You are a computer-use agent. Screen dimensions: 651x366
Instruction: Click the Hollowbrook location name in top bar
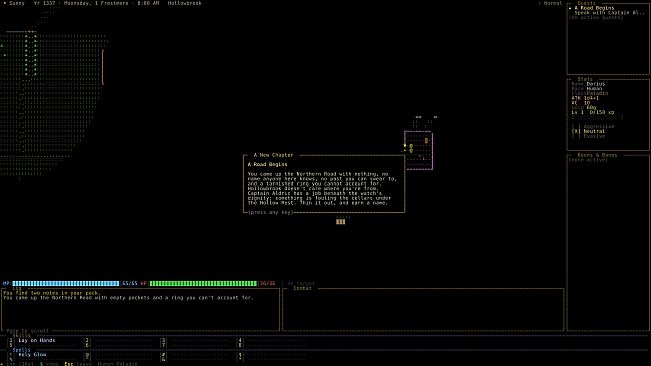pyautogui.click(x=184, y=3)
